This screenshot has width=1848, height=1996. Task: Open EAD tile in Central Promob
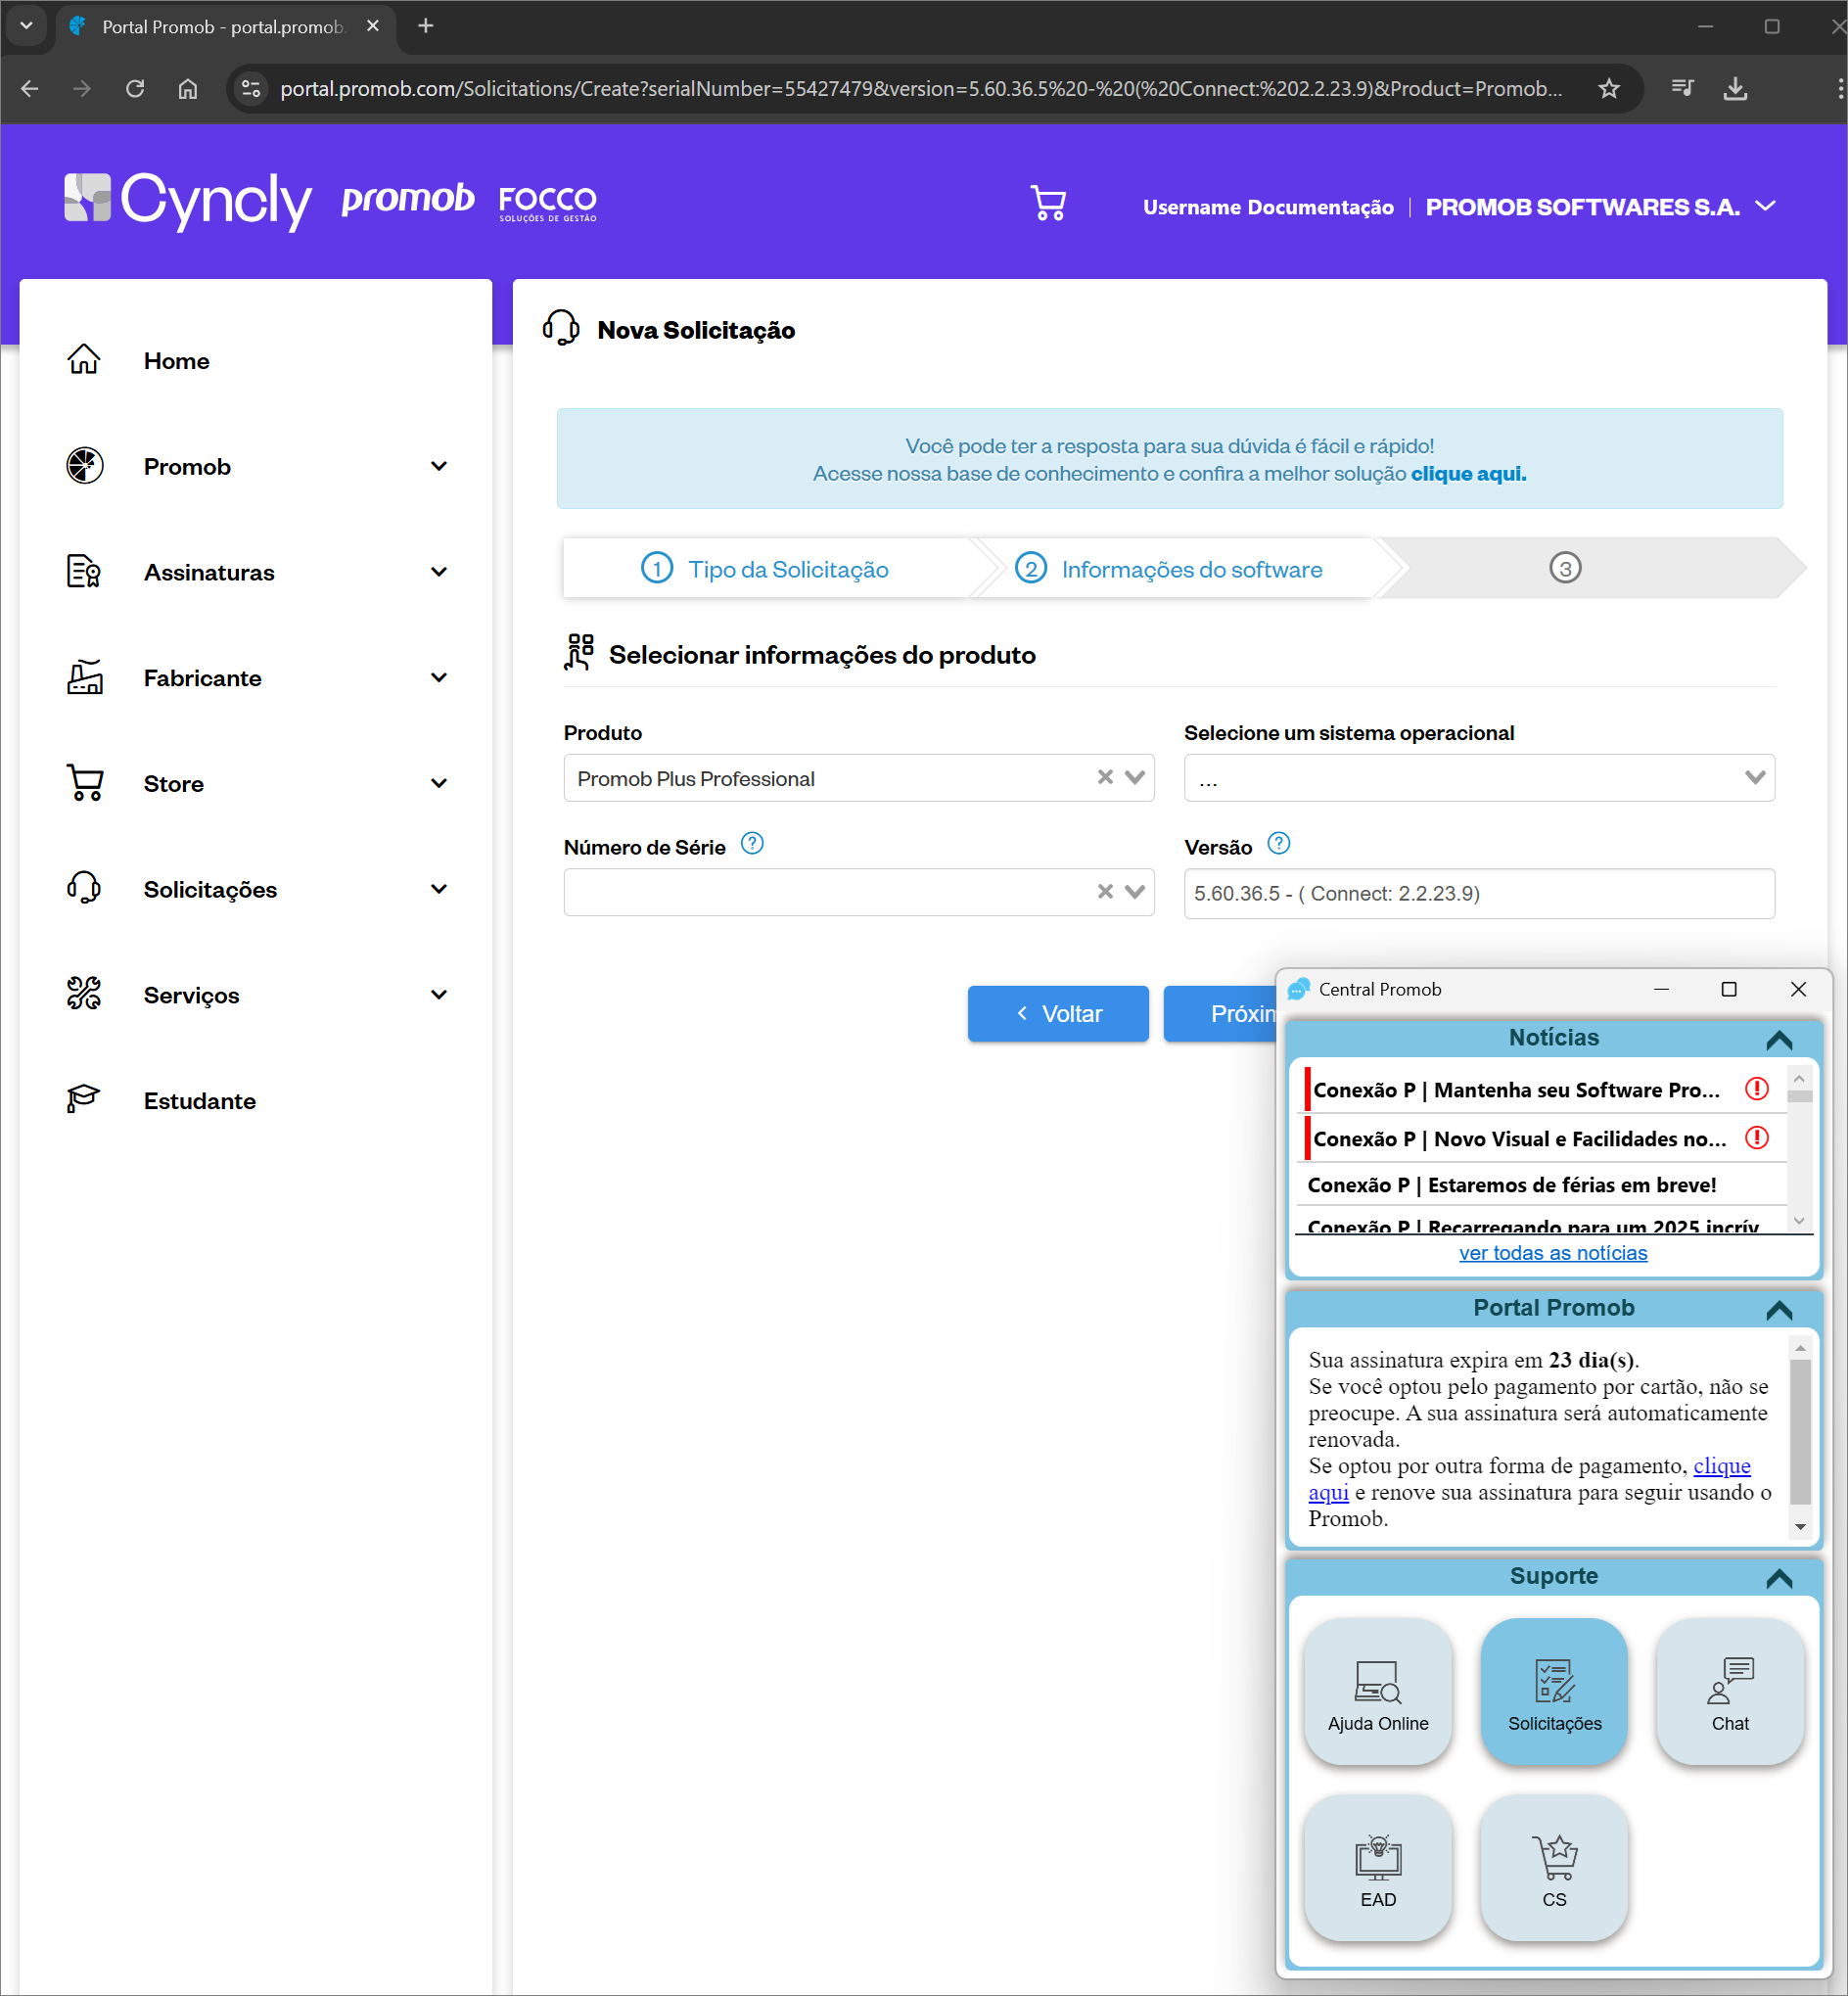click(x=1378, y=1868)
